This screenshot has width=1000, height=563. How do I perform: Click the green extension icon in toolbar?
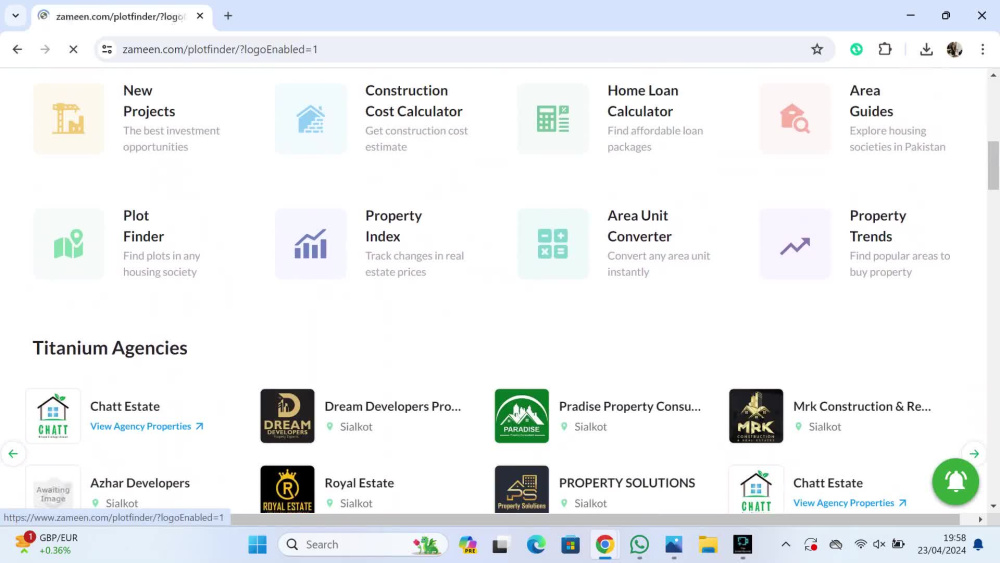click(857, 49)
